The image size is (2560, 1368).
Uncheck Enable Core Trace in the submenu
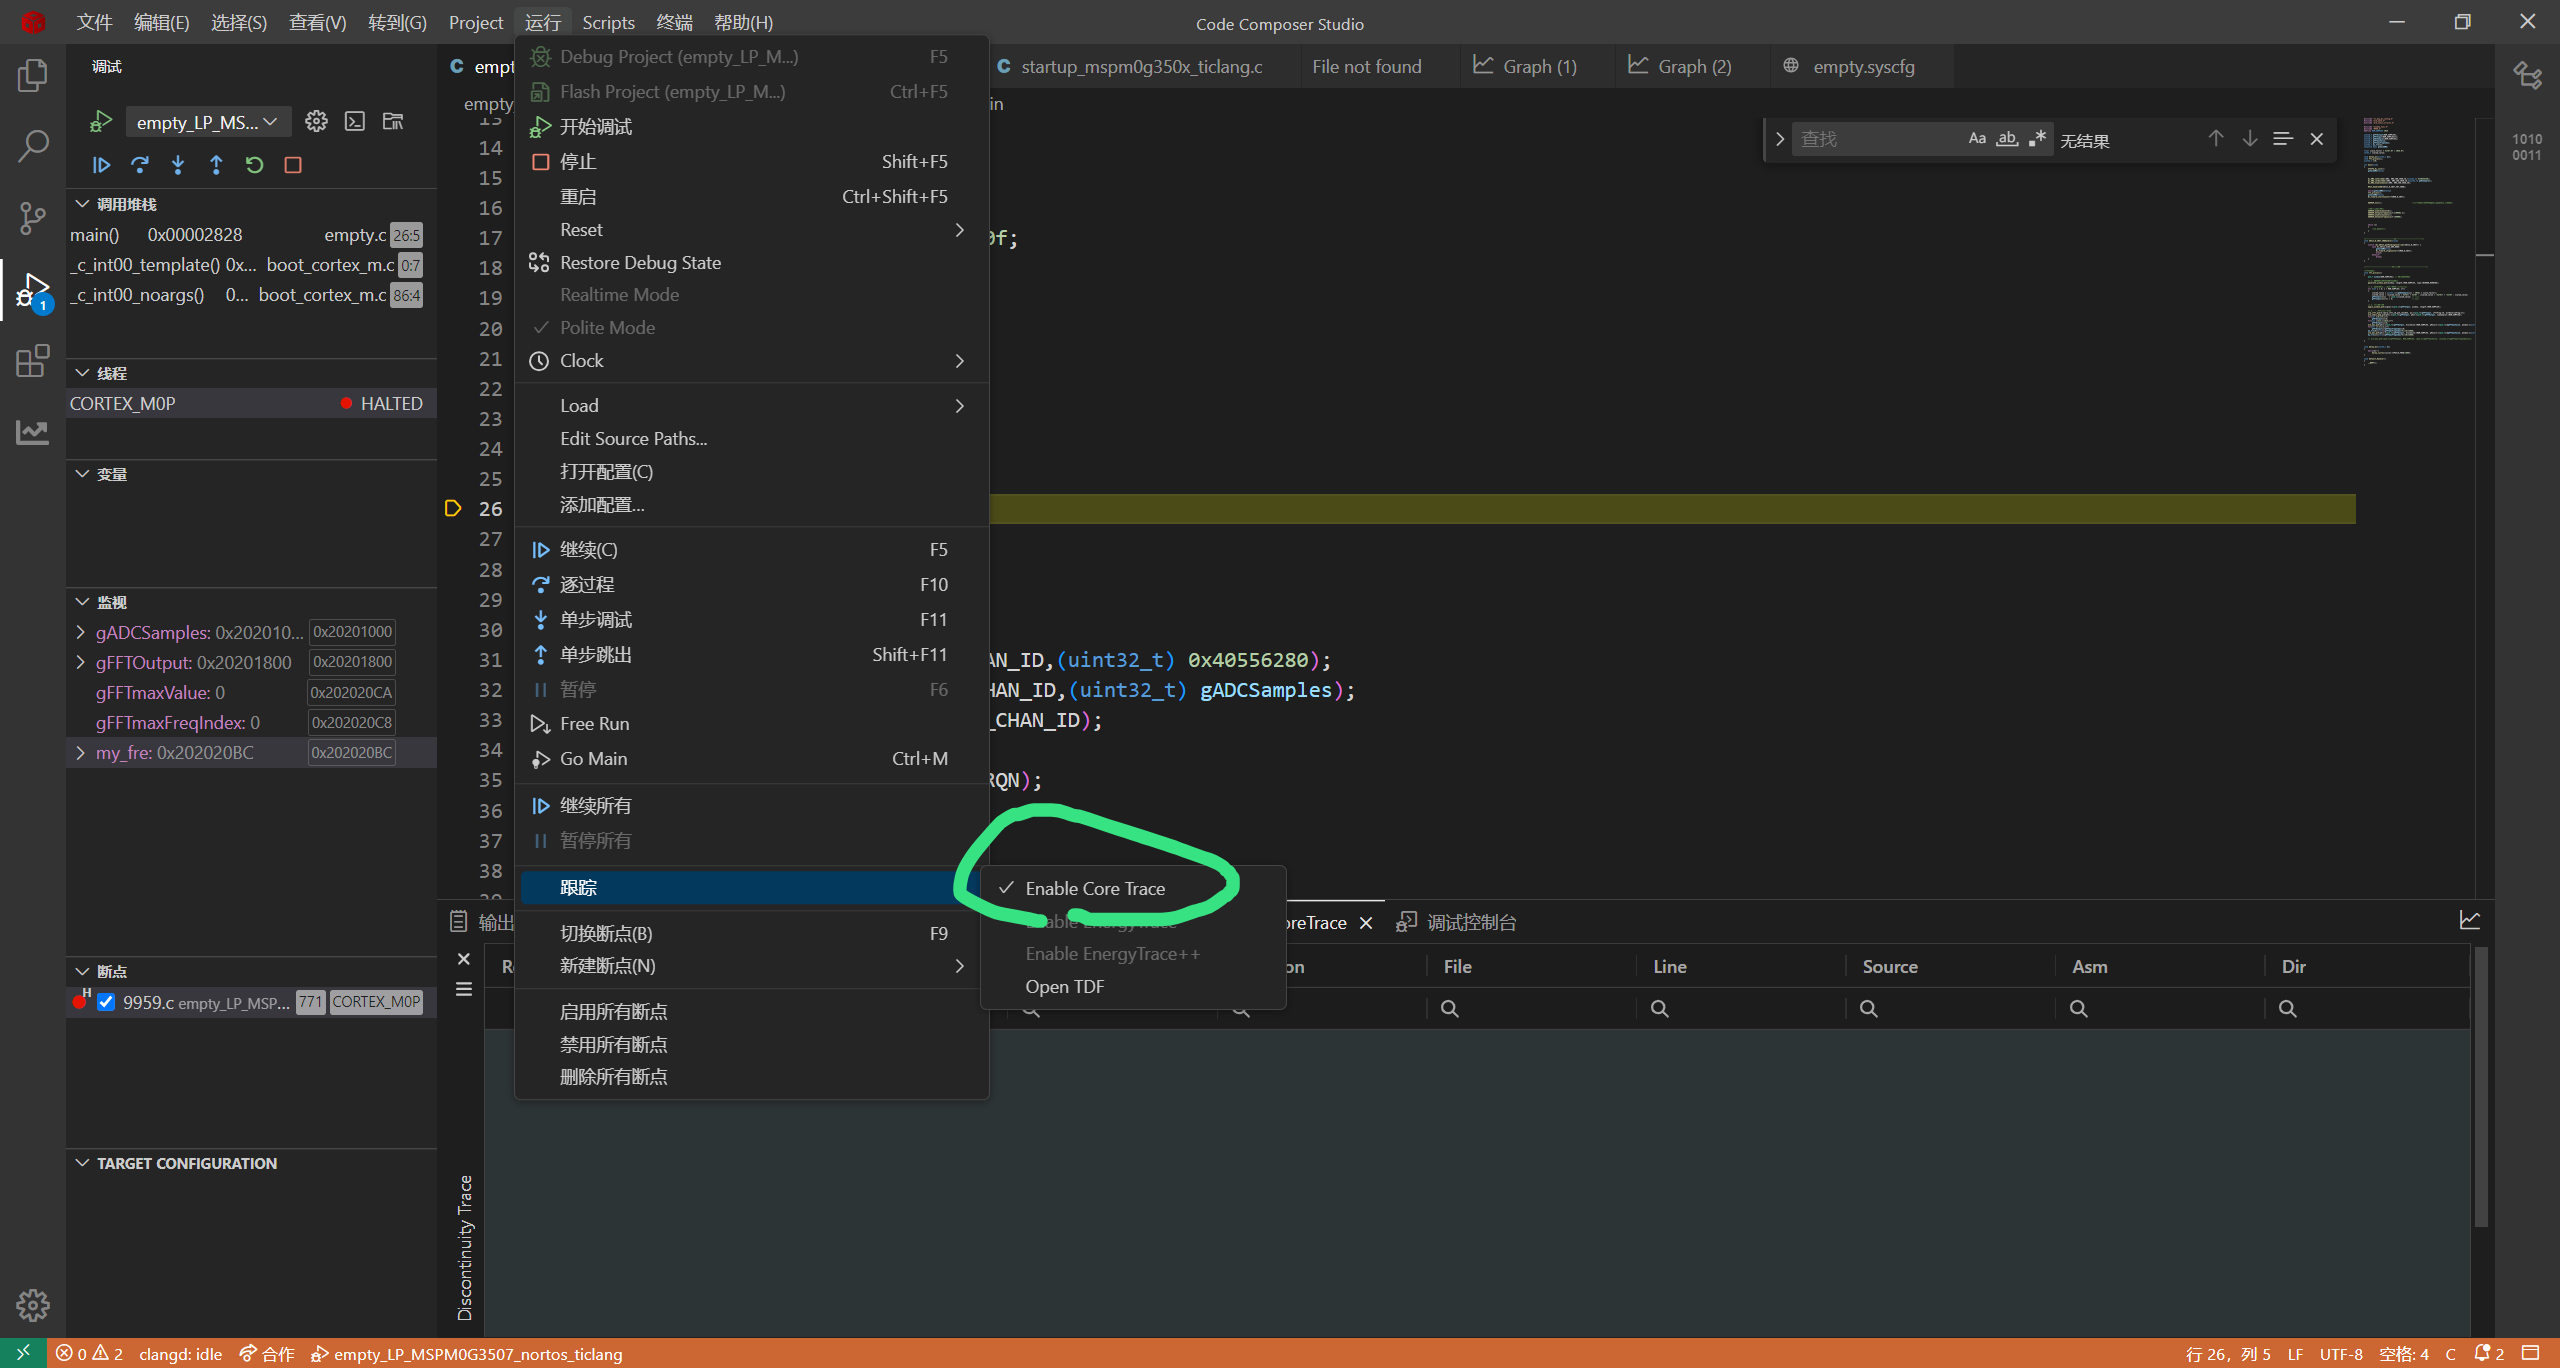(1095, 888)
